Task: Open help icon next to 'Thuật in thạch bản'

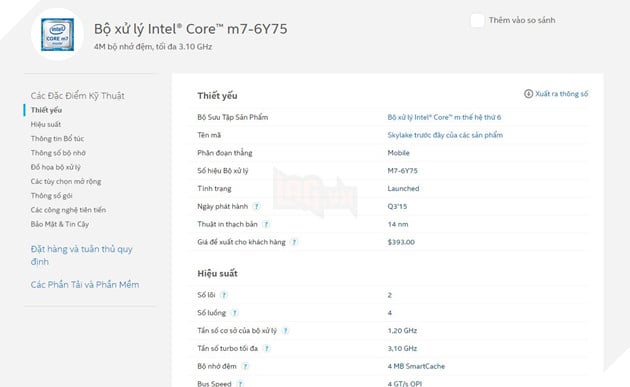Action: 266,224
